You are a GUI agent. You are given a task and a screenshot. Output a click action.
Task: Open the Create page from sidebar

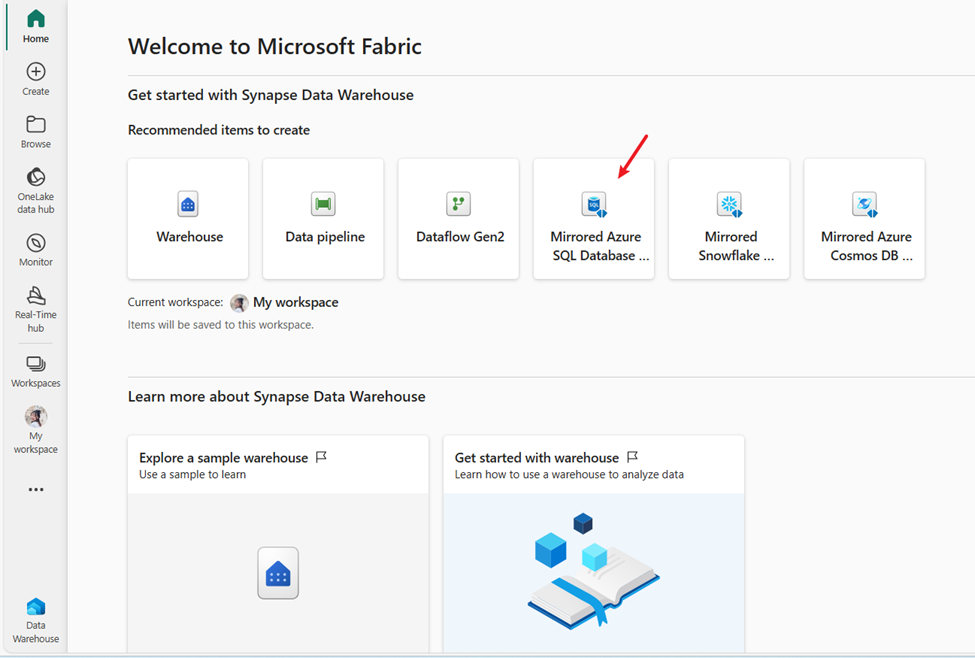(35, 79)
